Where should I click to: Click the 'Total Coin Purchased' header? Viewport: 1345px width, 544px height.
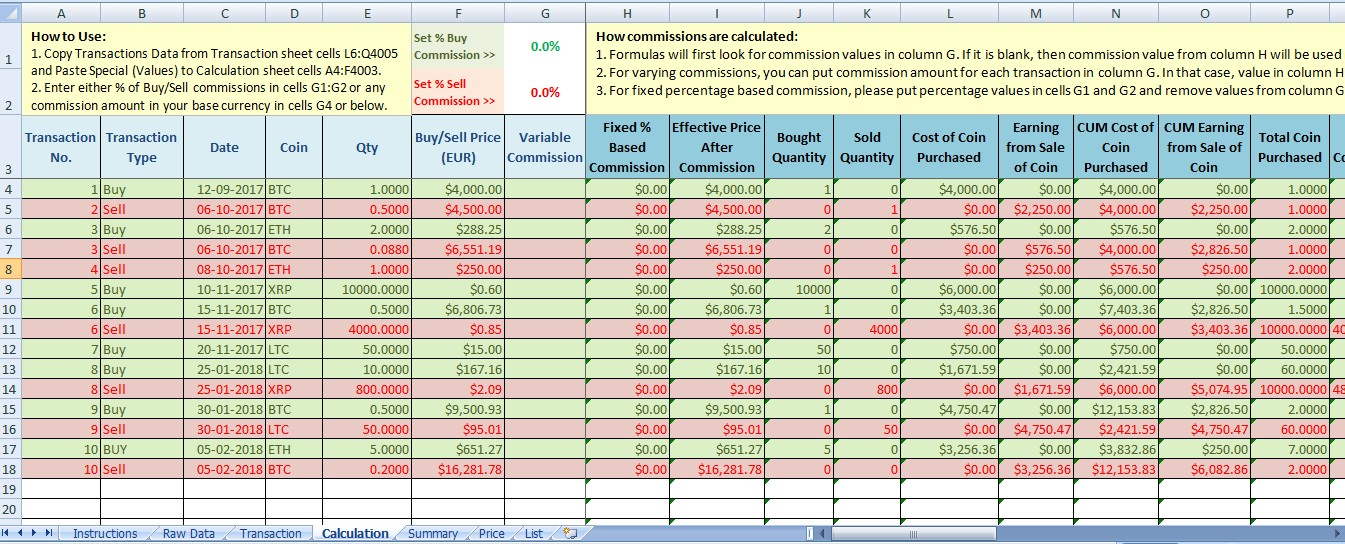[1290, 147]
